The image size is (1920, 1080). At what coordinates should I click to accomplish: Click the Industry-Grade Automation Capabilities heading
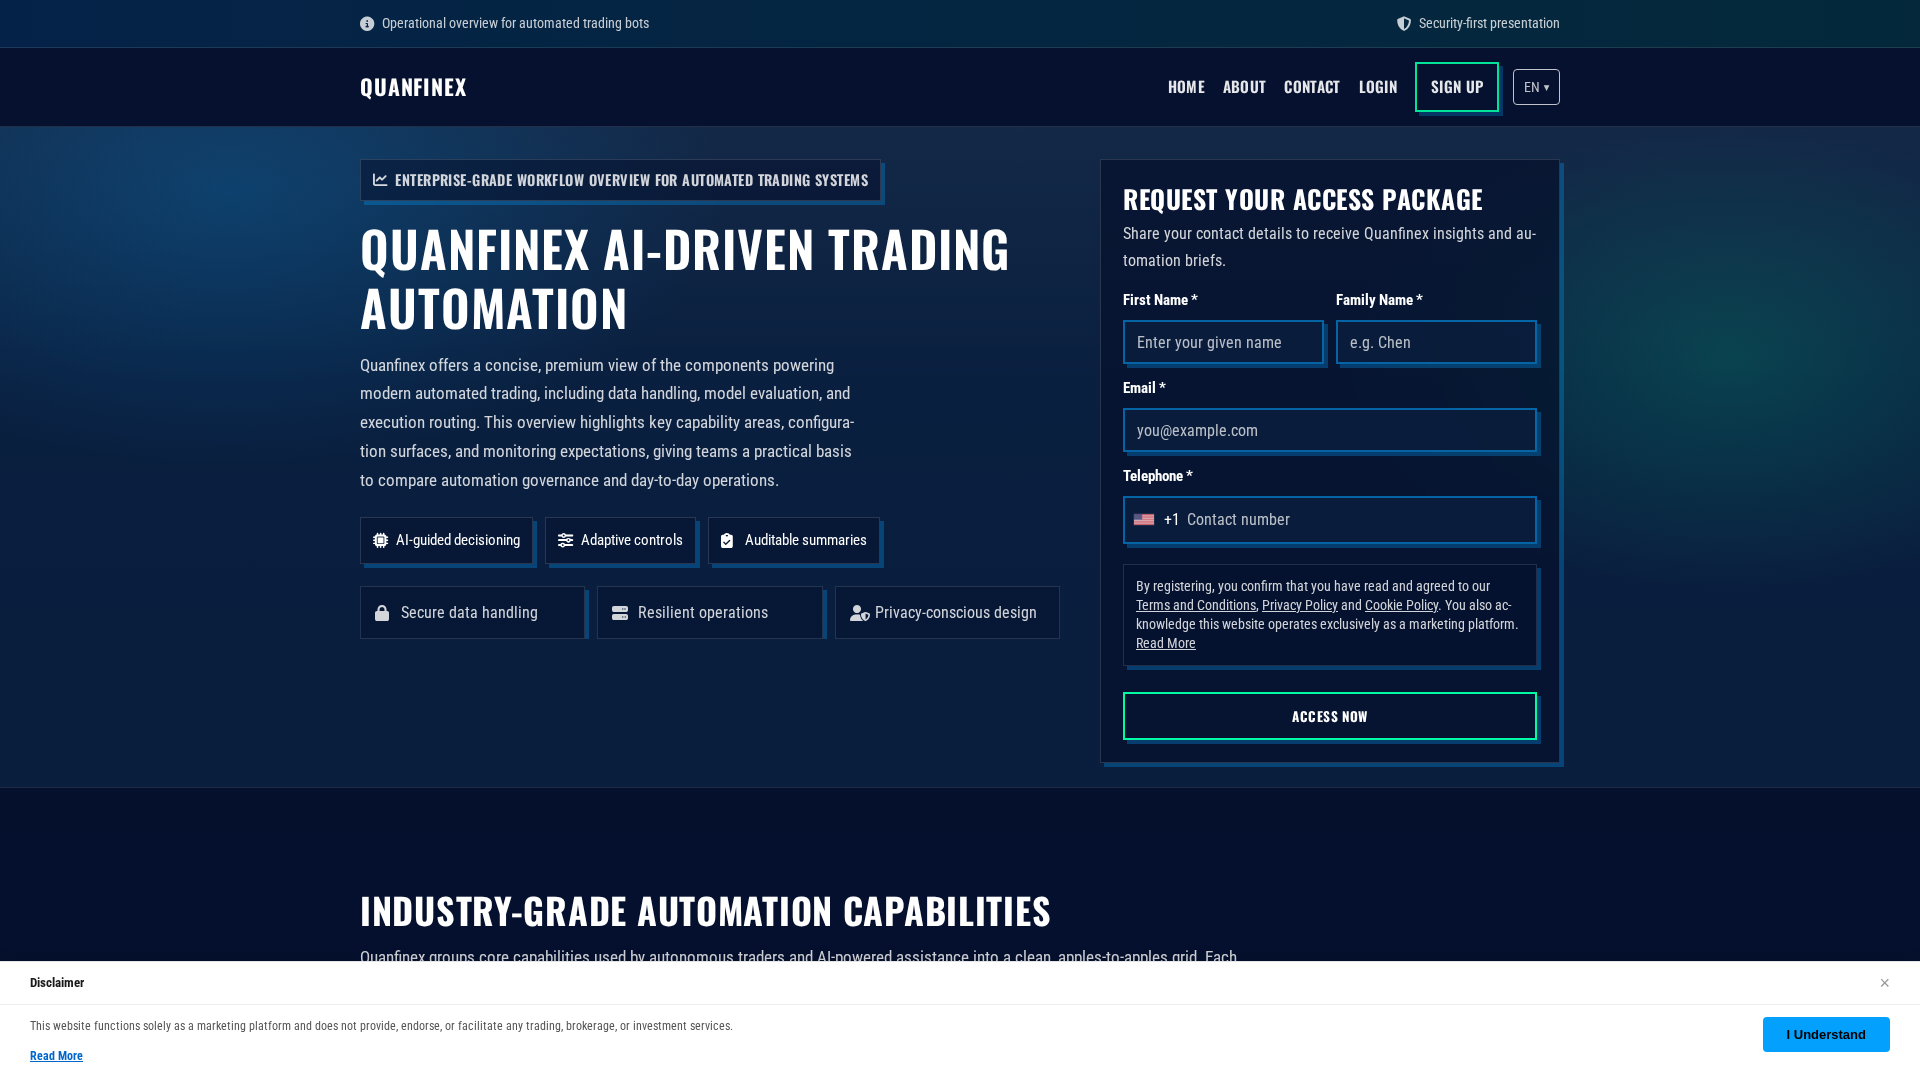click(x=705, y=911)
